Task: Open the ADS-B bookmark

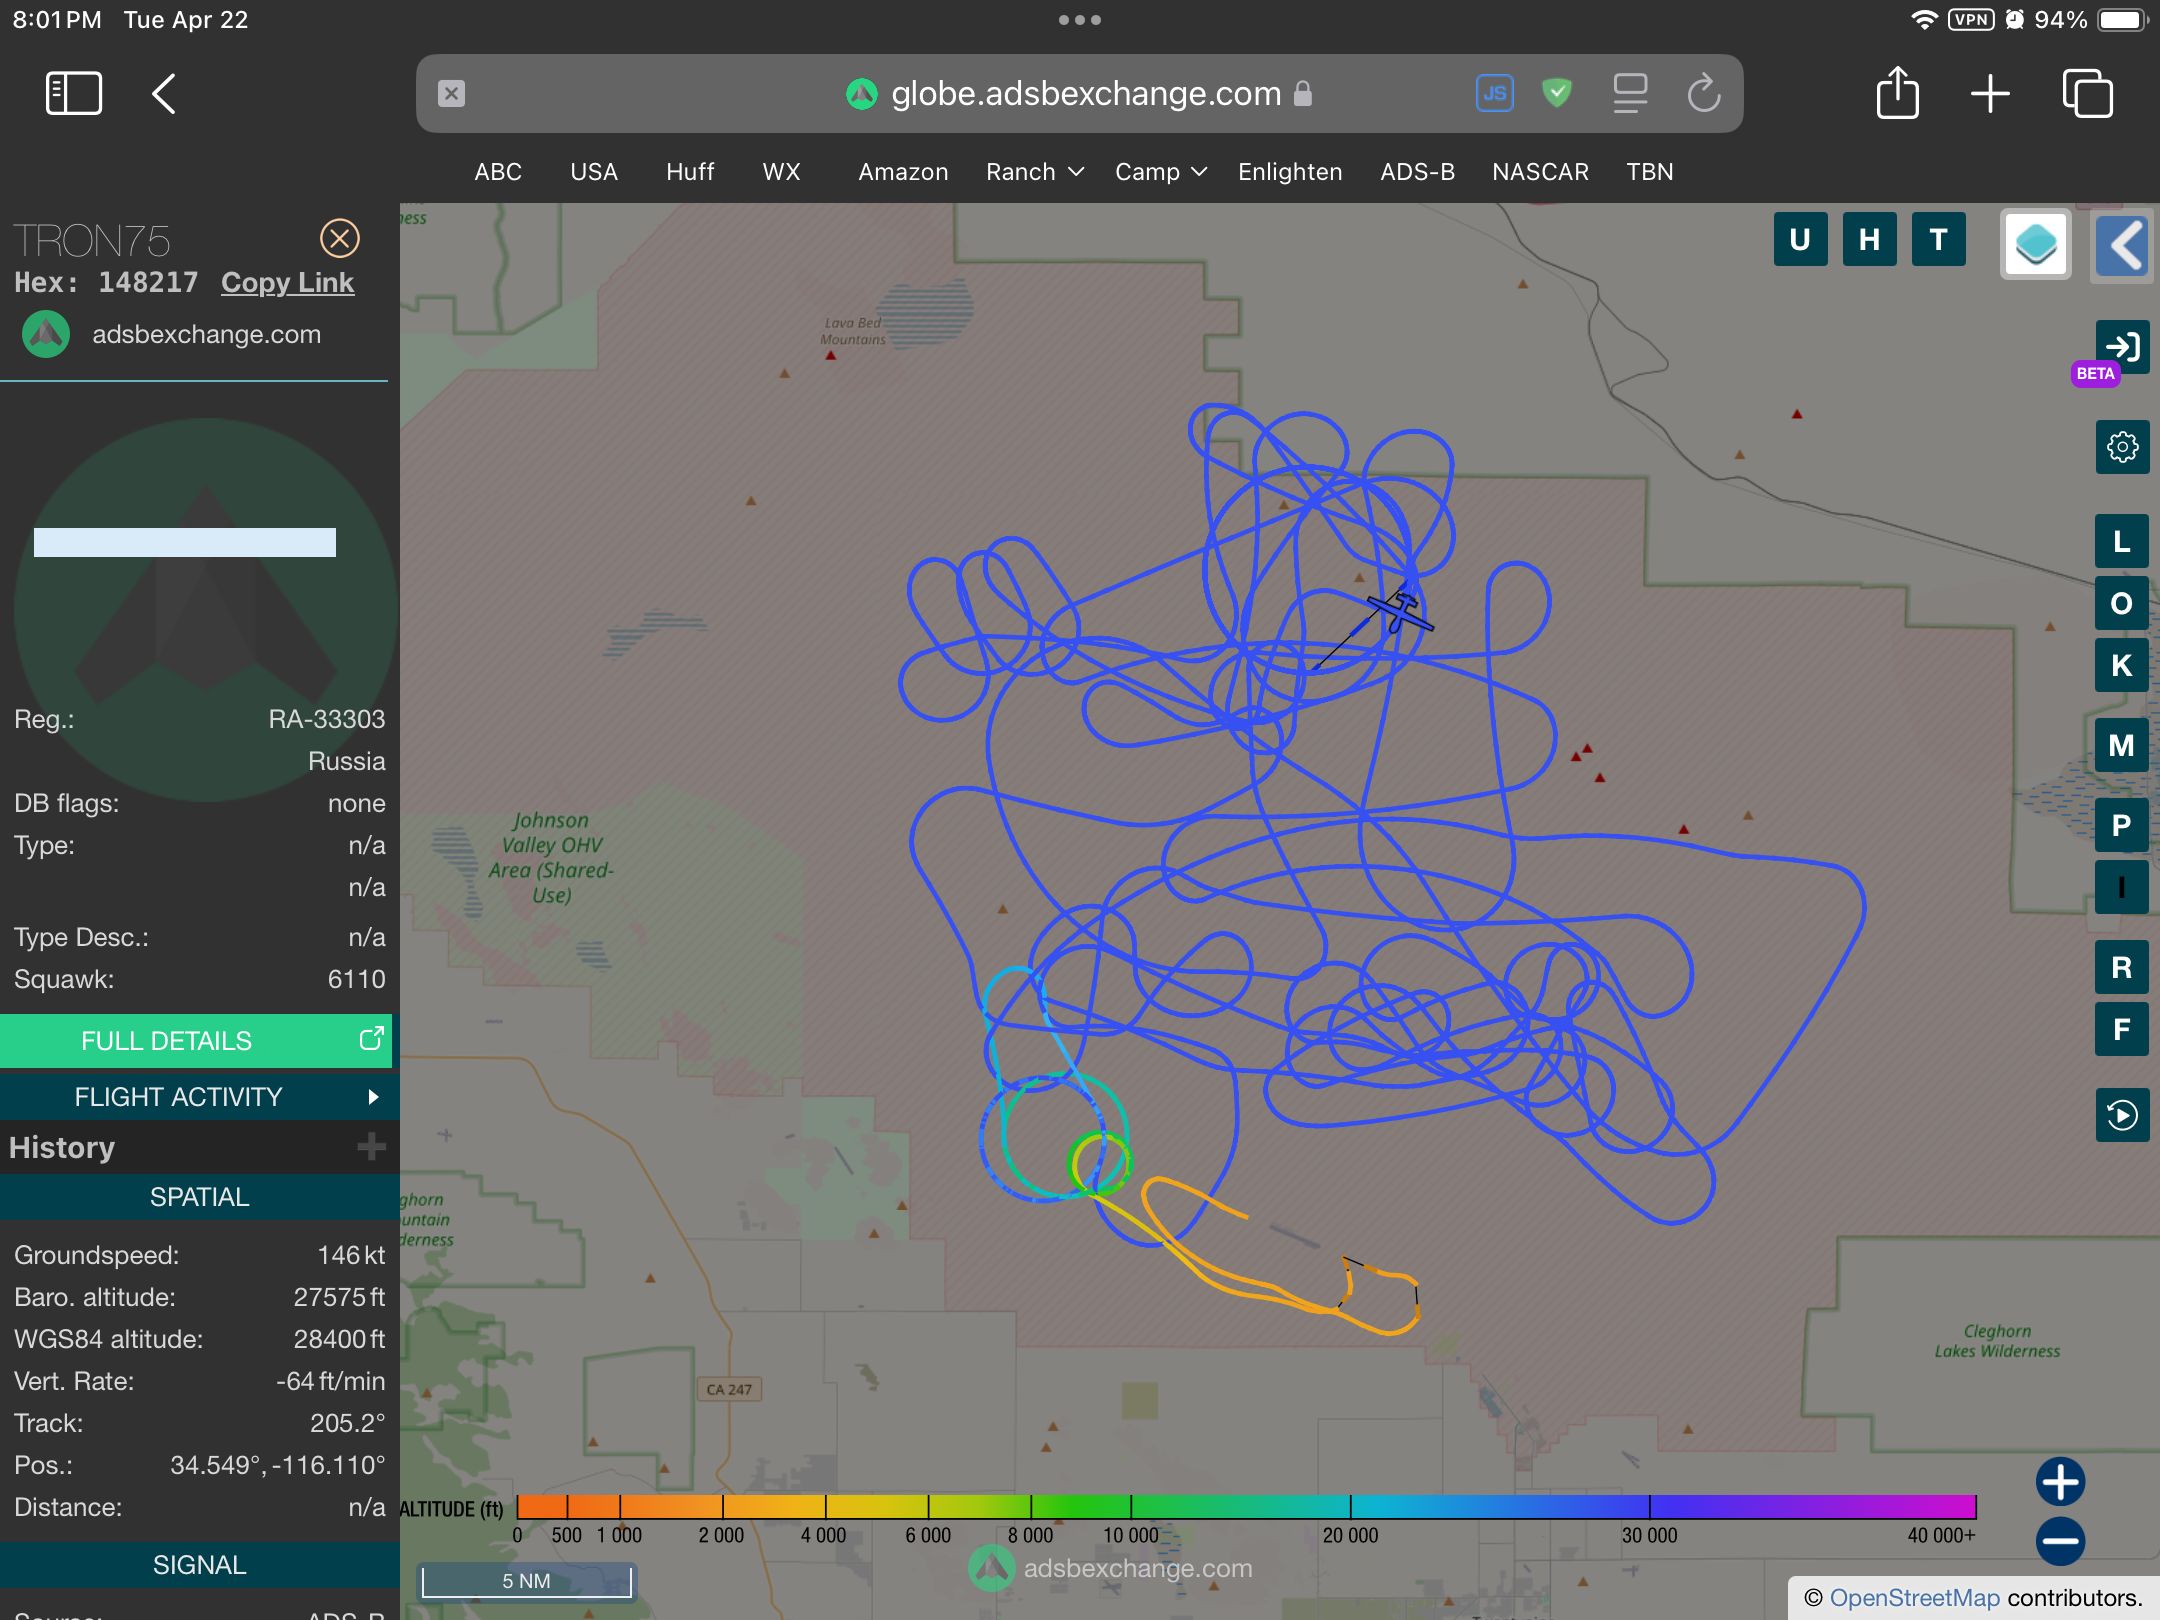Action: tap(1417, 172)
